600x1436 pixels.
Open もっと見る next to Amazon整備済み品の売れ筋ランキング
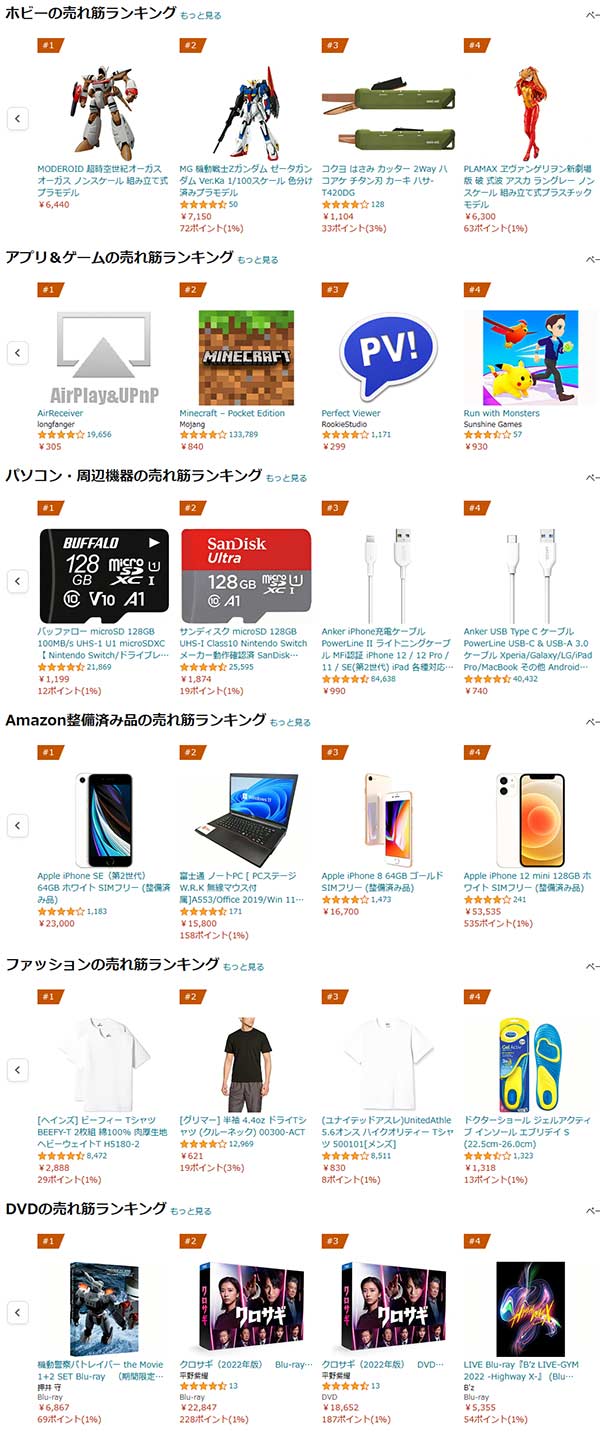click(290, 722)
